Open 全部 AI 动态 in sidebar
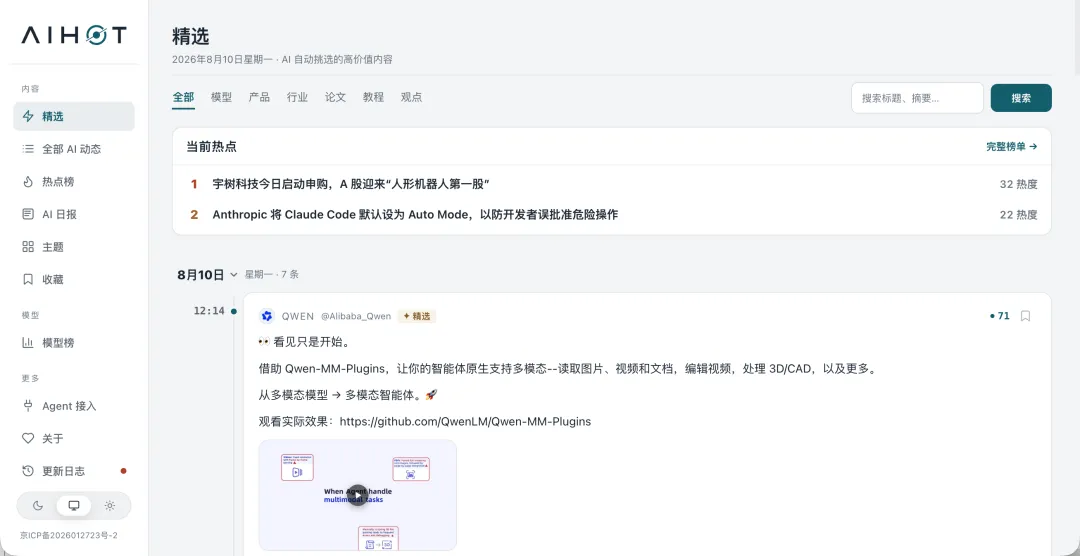The width and height of the screenshot is (1080, 556). point(74,149)
